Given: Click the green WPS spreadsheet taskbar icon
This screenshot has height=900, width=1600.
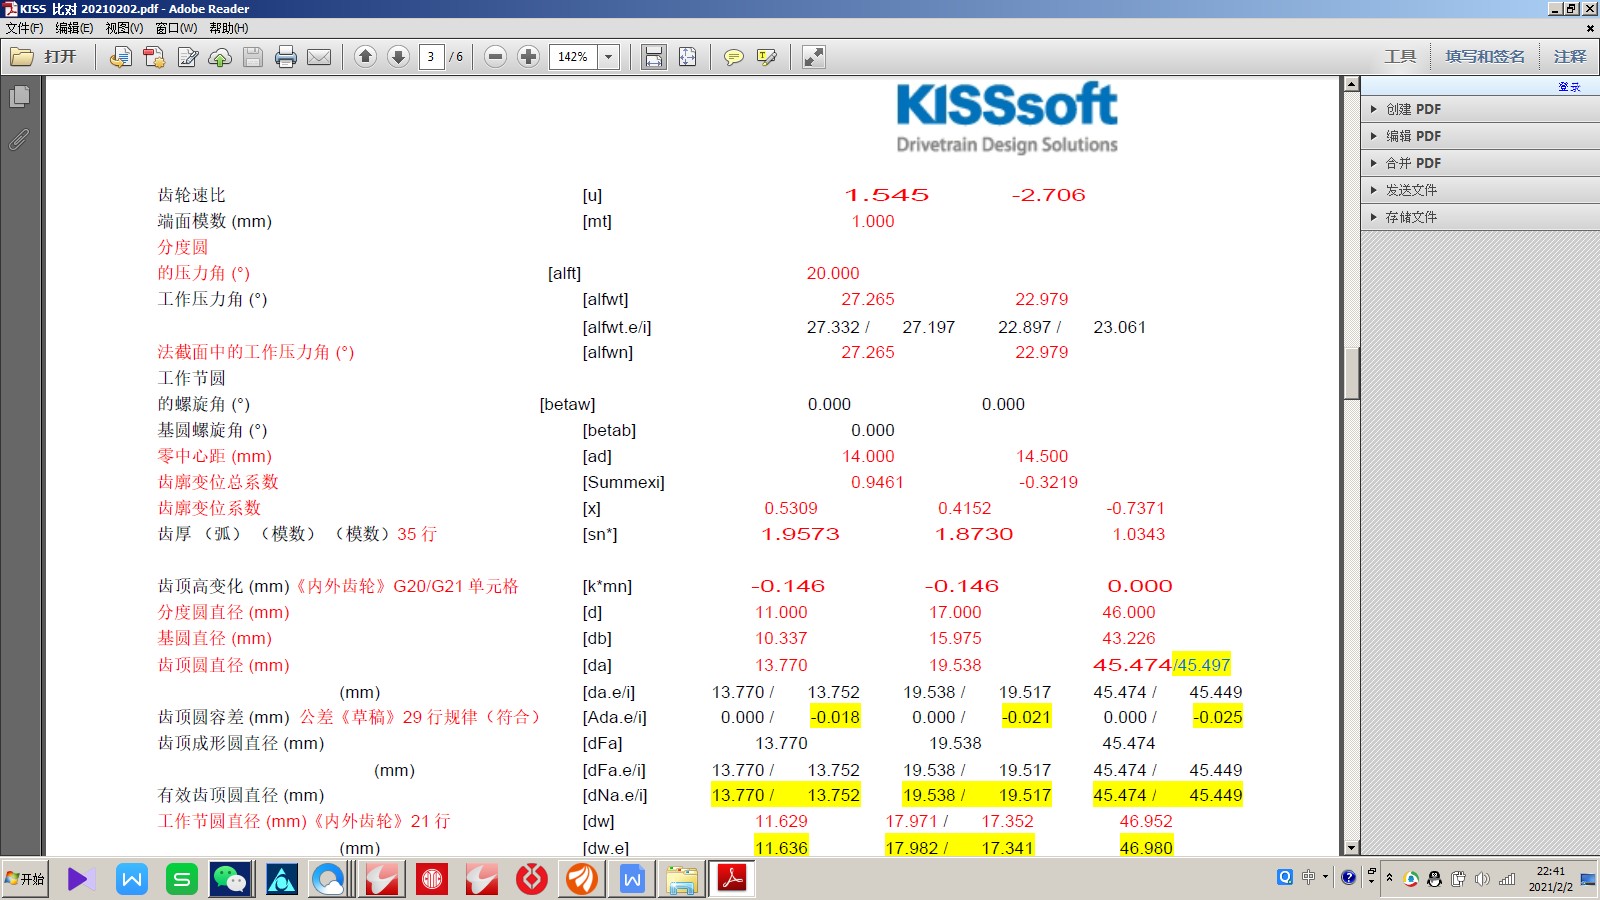Looking at the screenshot, I should 181,879.
